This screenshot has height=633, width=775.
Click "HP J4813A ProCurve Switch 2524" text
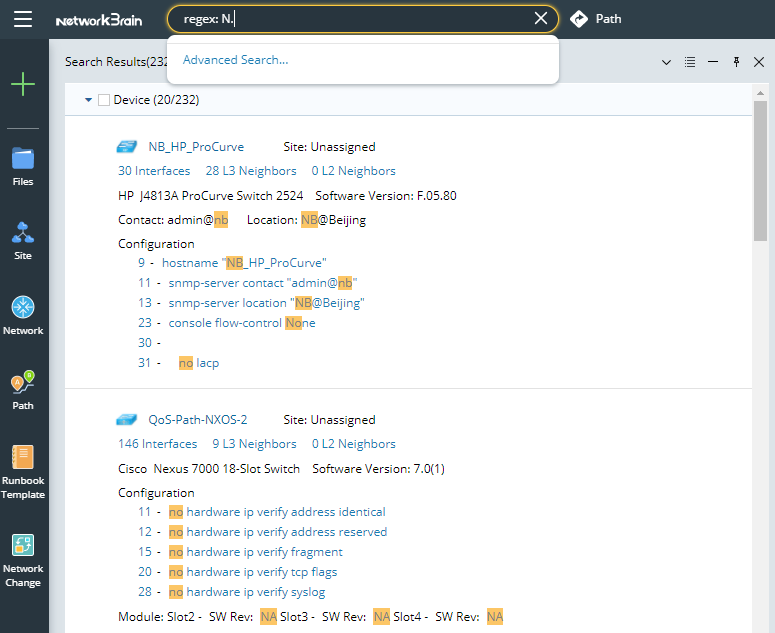pos(211,196)
